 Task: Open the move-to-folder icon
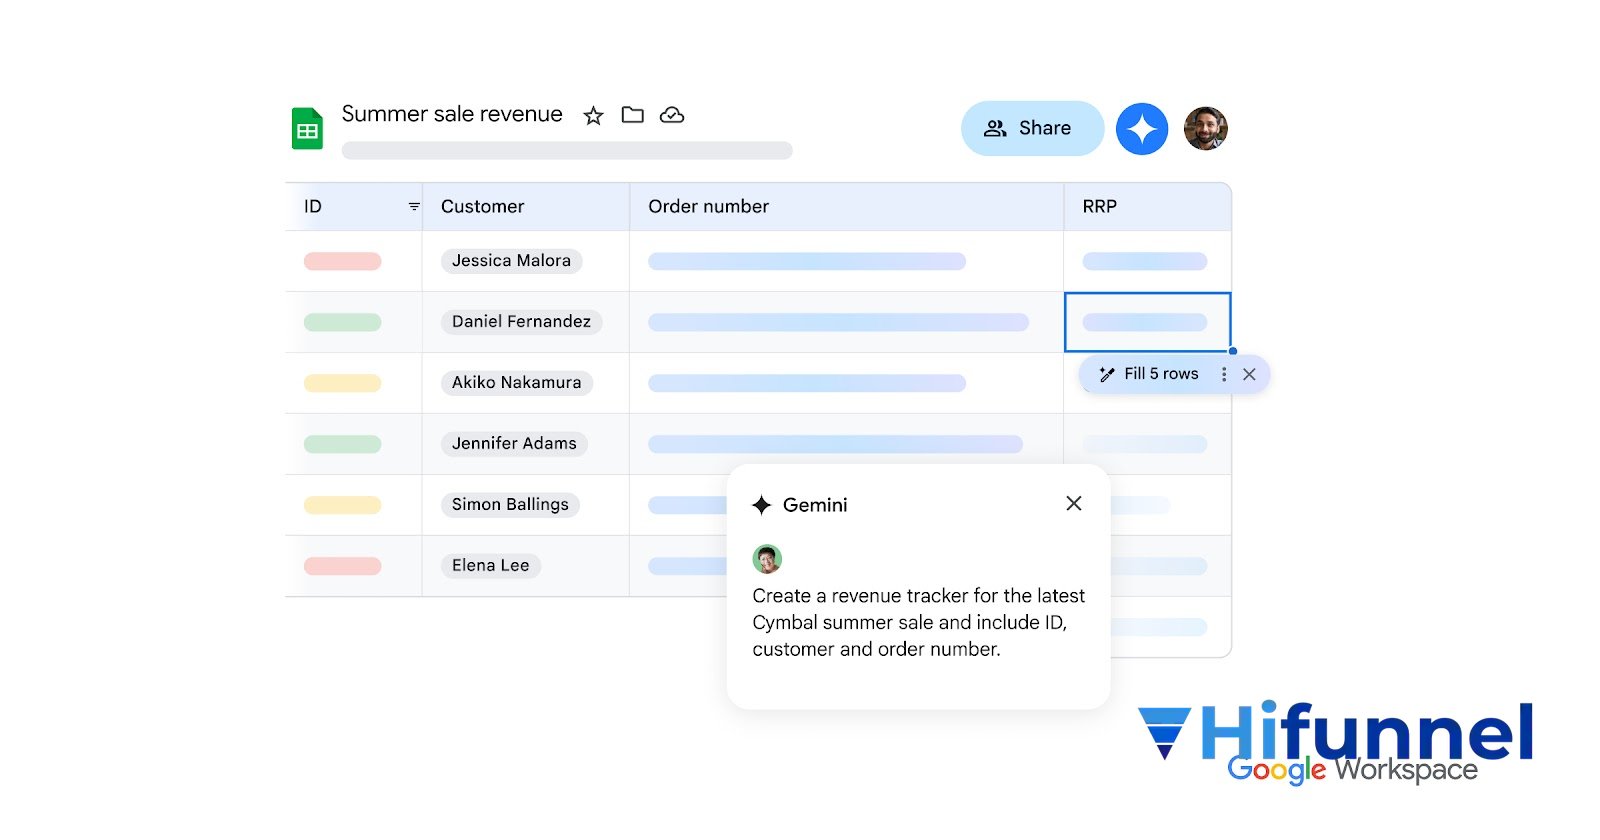(x=632, y=115)
